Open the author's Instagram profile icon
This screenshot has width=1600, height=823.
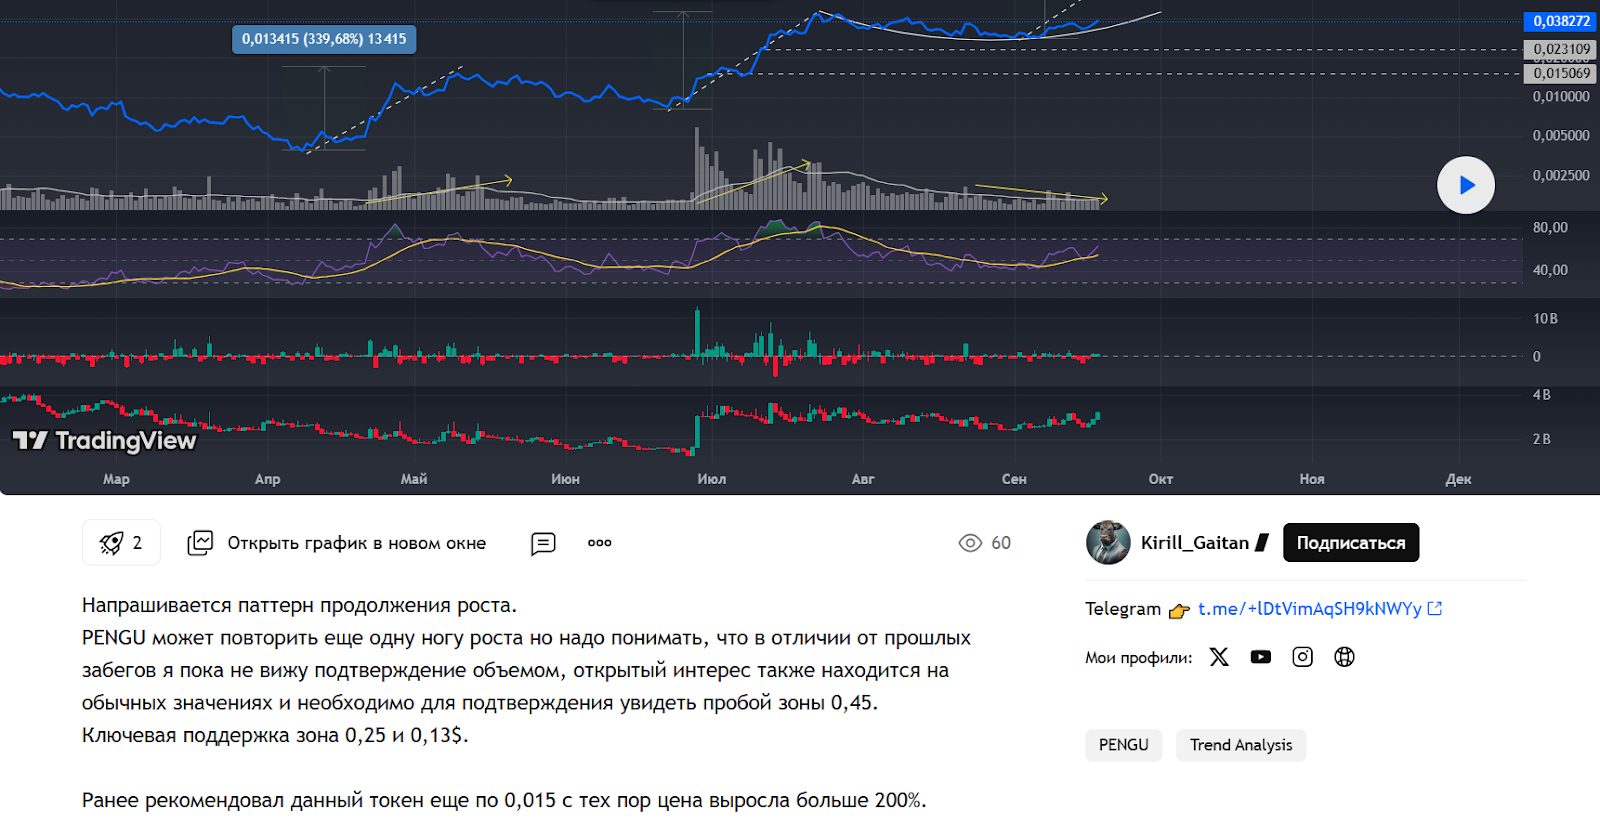coord(1302,657)
